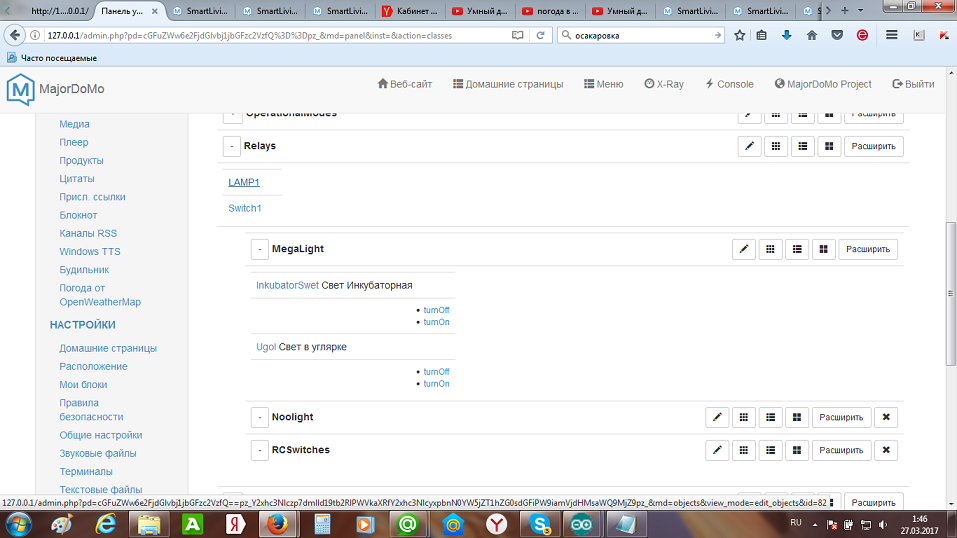Open RCSwitches tiles icon

click(x=796, y=450)
